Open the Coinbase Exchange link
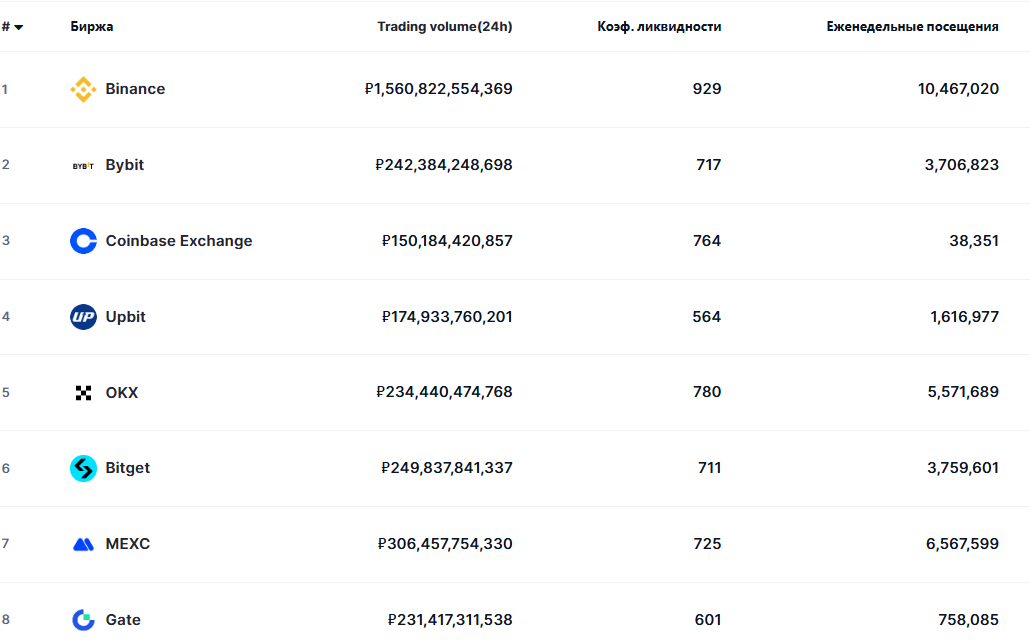 (179, 241)
